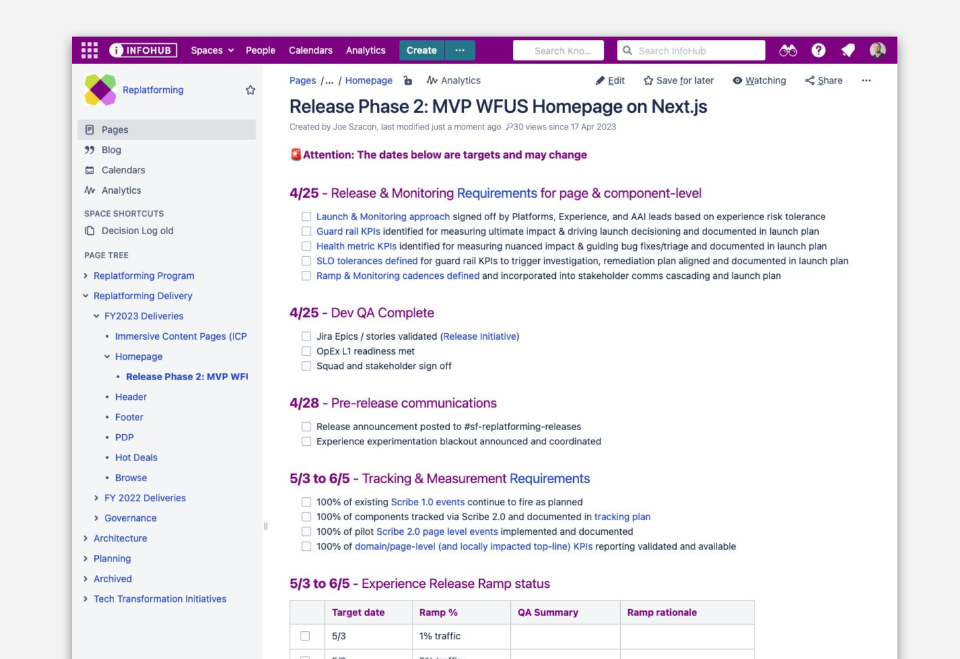The height and width of the screenshot is (659, 960).
Task: Open Scribe 1.0 events link
Action: coord(427,502)
